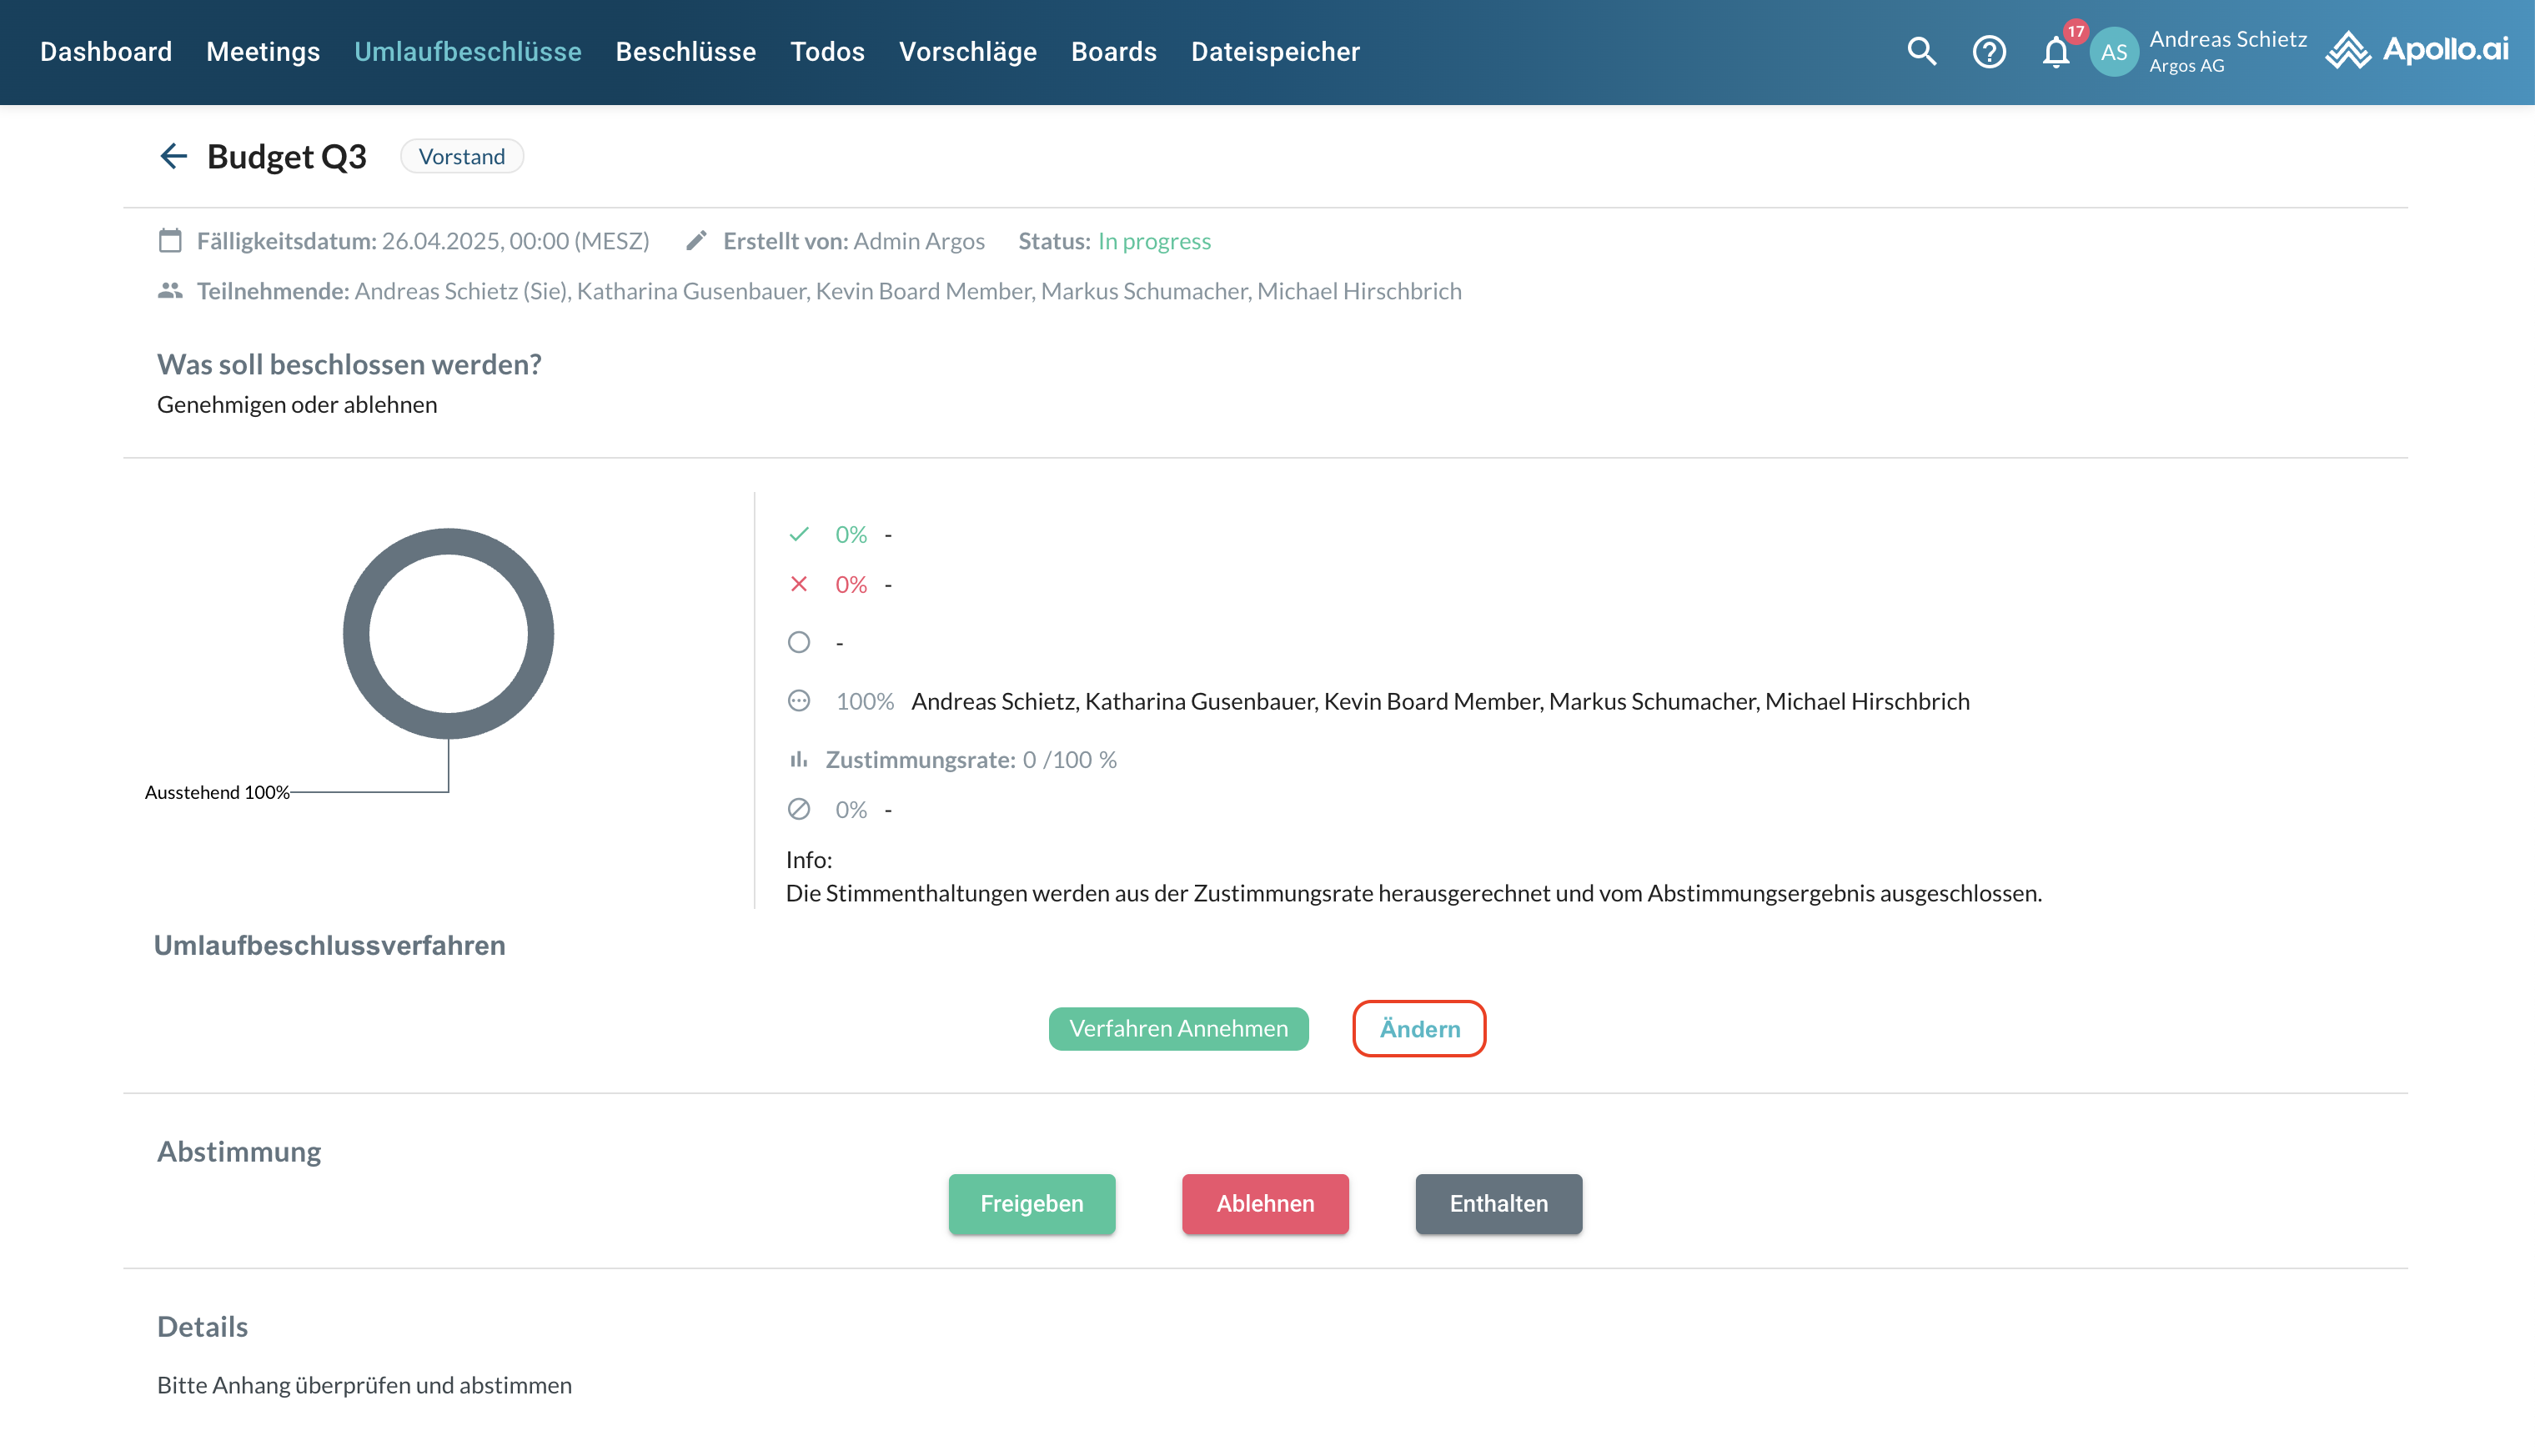2535x1456 pixels.
Task: Click the calendar icon near Fälligkeitsdatum
Action: coord(170,241)
